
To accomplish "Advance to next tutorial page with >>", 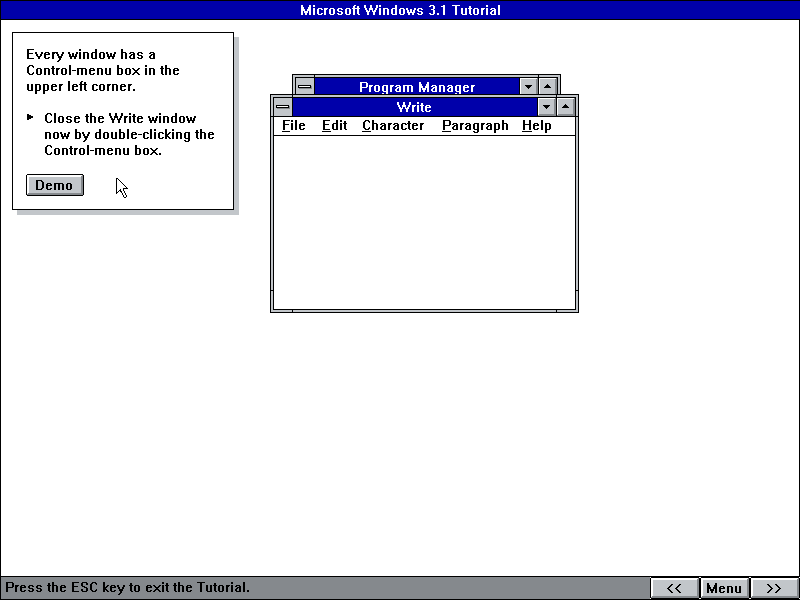I will pyautogui.click(x=774, y=588).
